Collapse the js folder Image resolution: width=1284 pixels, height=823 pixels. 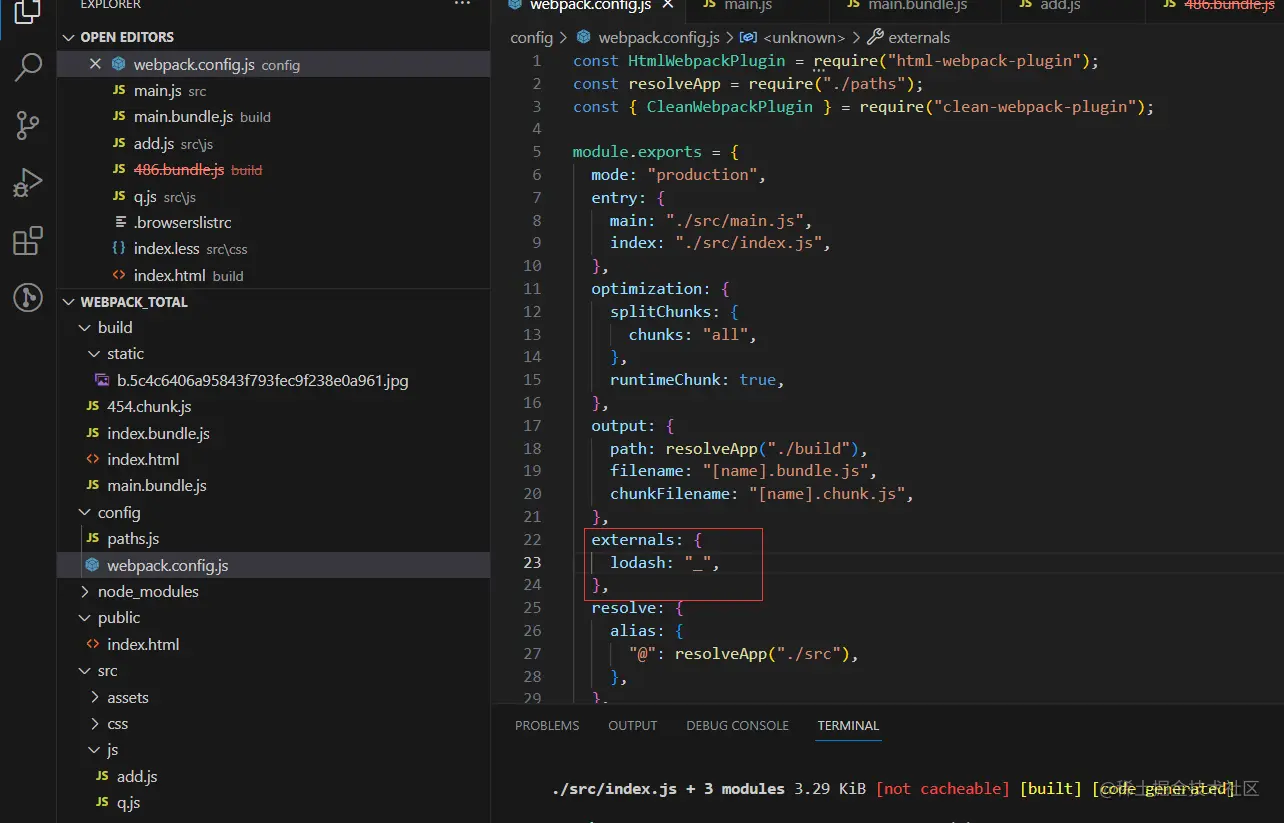tap(95, 750)
